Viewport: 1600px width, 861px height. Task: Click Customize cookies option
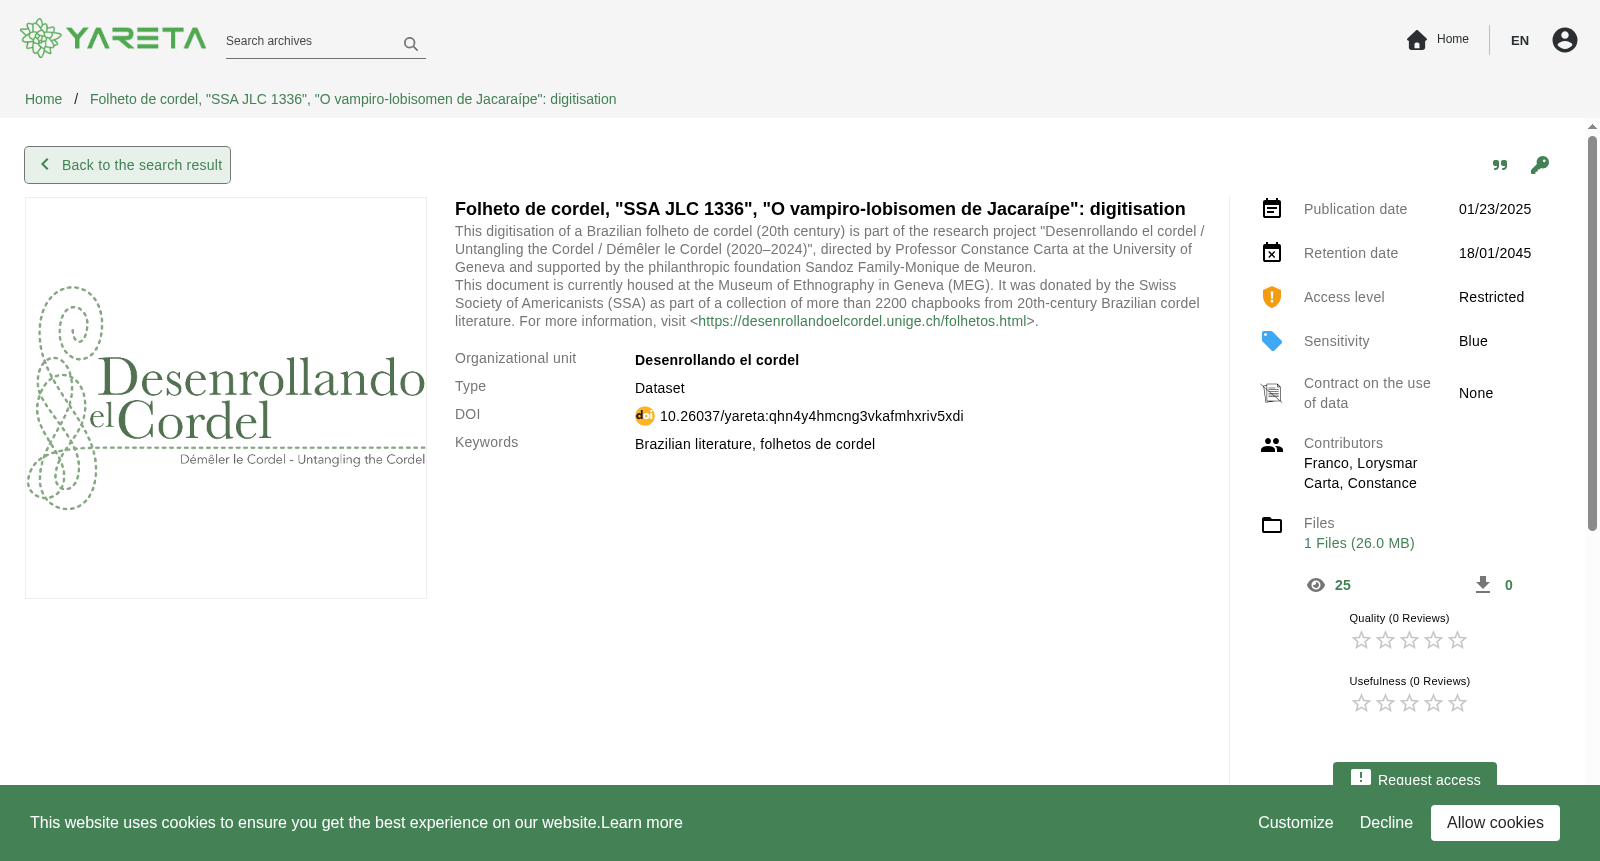click(1295, 823)
